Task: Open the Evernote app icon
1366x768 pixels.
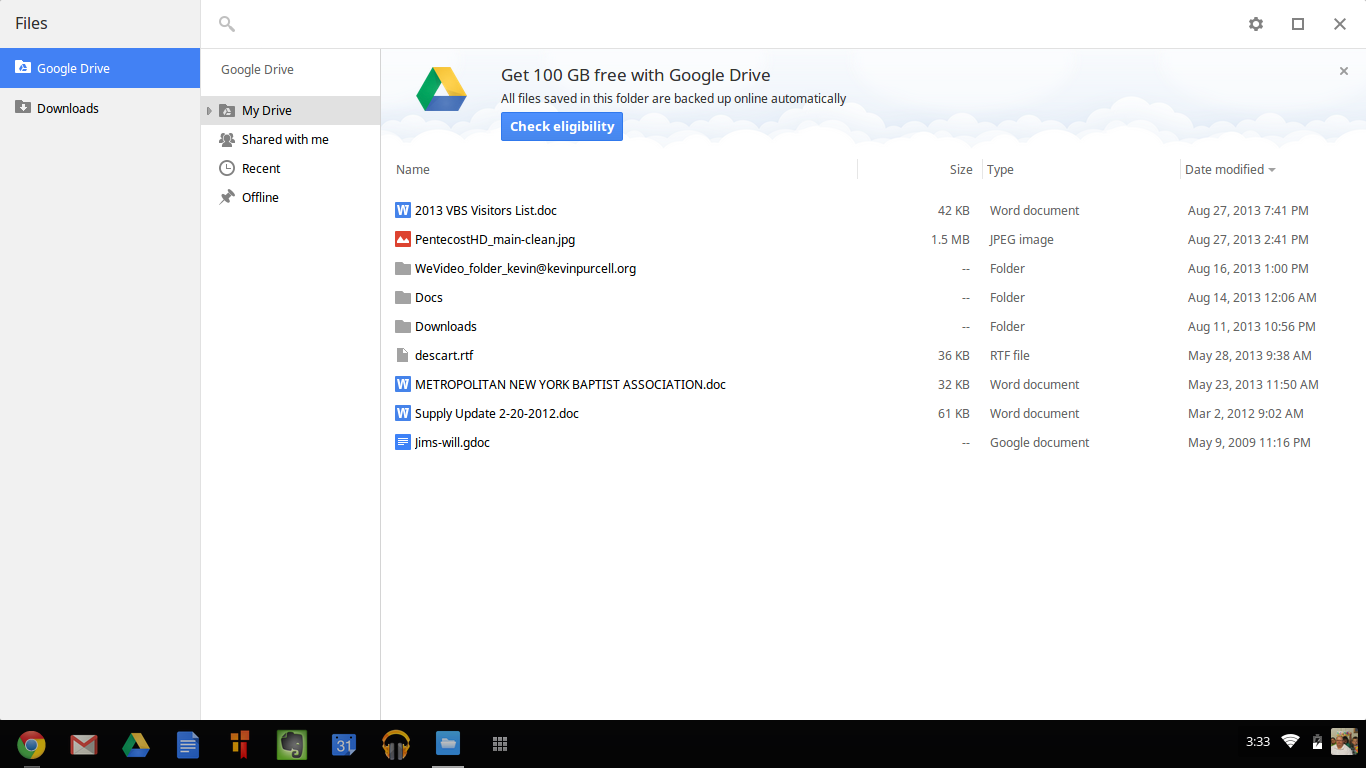Action: (292, 745)
